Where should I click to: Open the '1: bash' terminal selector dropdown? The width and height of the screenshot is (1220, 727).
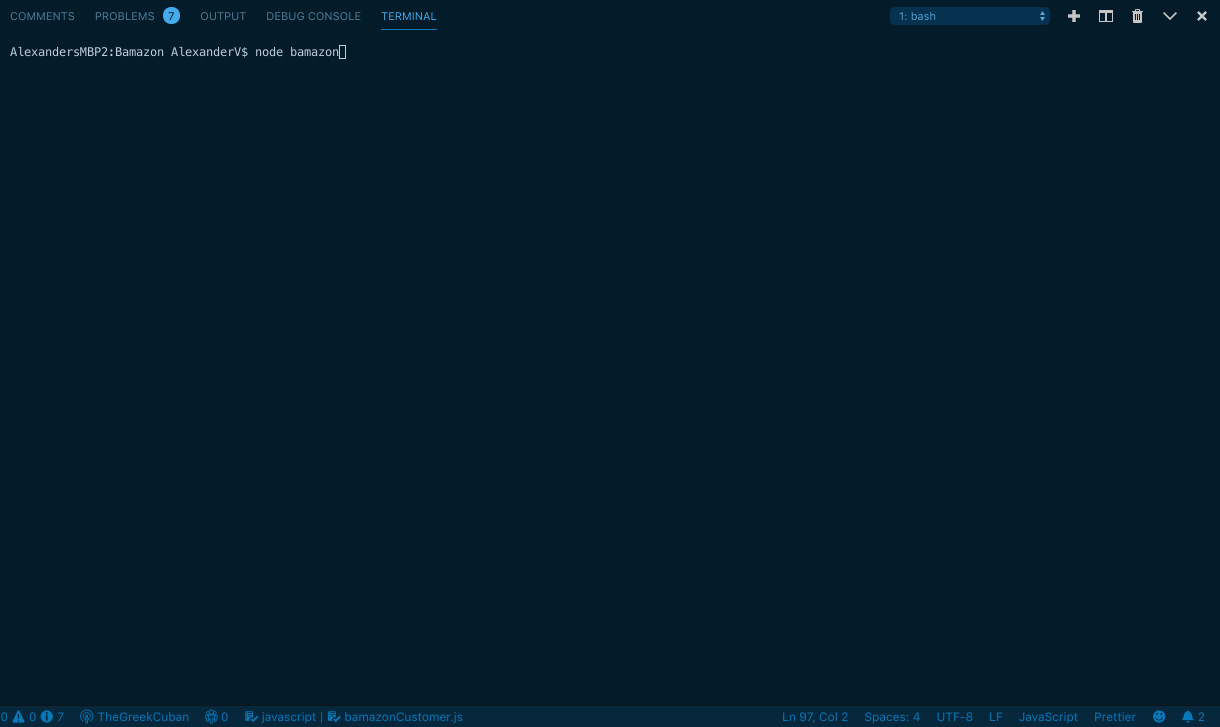pos(970,16)
